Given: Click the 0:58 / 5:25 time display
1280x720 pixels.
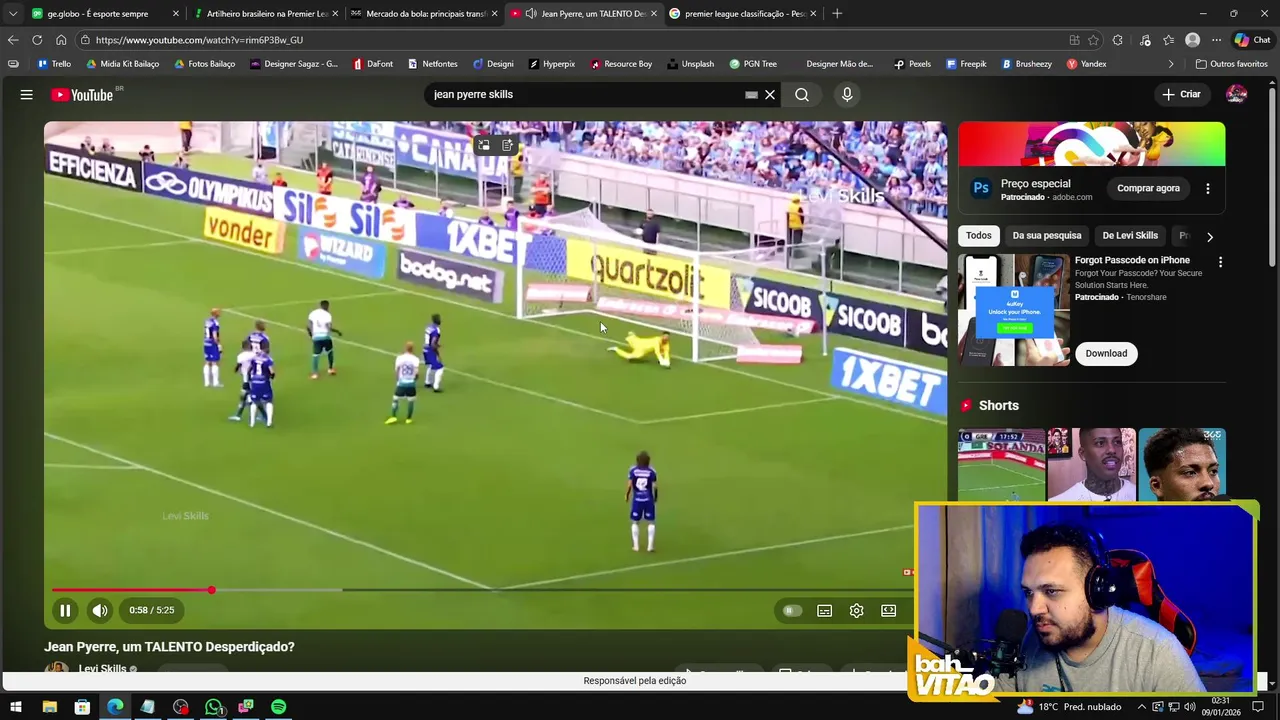Looking at the screenshot, I should click(152, 610).
